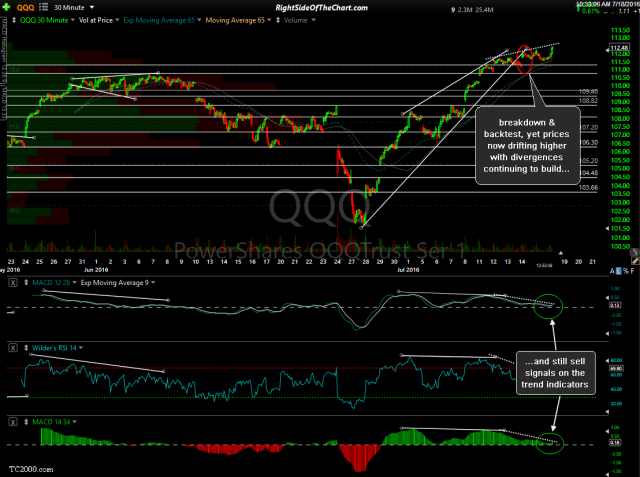Select arithmetic scale A toggle
Viewport: 640px width, 477px height.
click(612, 271)
